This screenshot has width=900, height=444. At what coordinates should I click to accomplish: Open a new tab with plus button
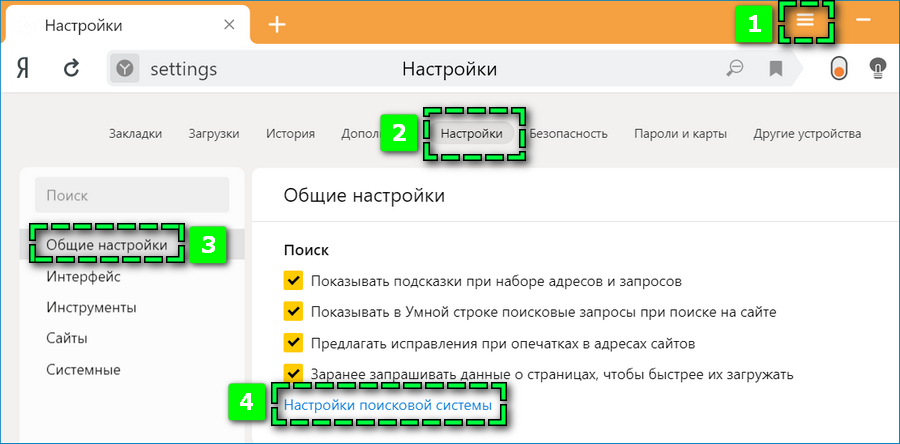[x=277, y=24]
